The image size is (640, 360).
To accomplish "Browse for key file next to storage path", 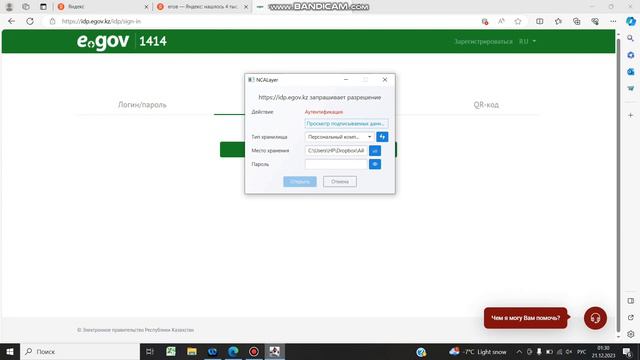I will pos(375,151).
